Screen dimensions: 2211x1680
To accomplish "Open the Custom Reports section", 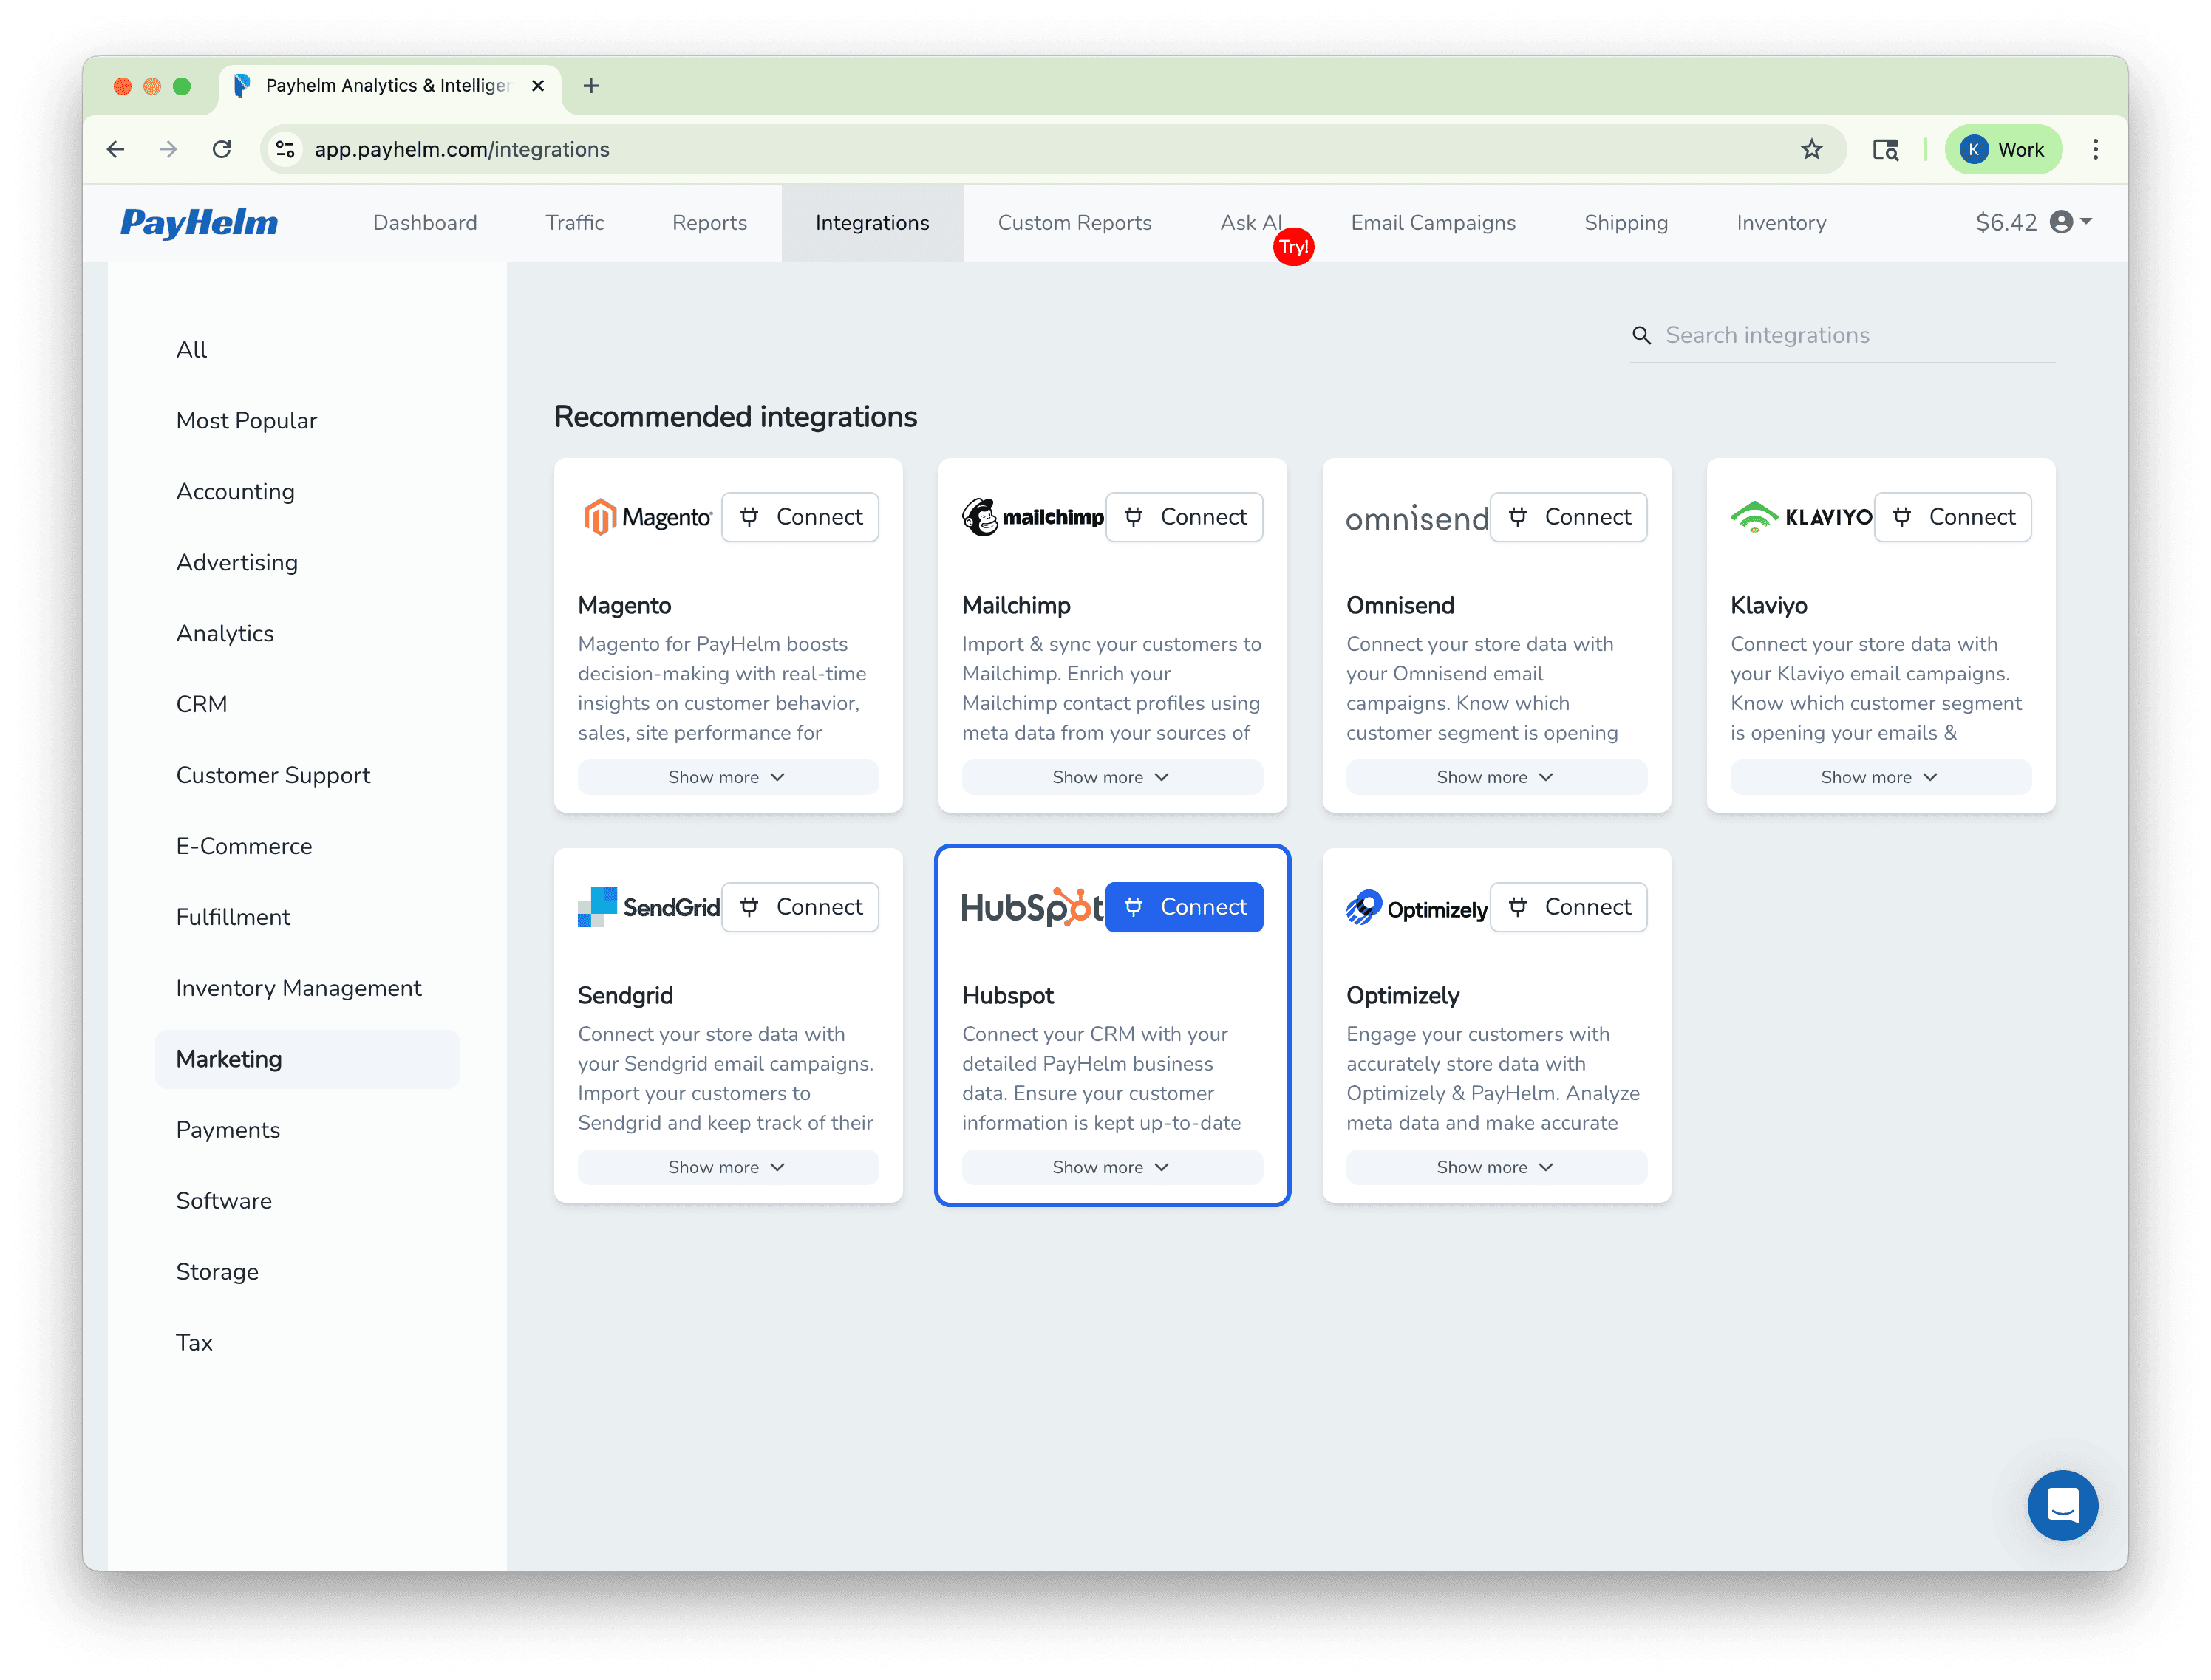I will click(x=1074, y=222).
